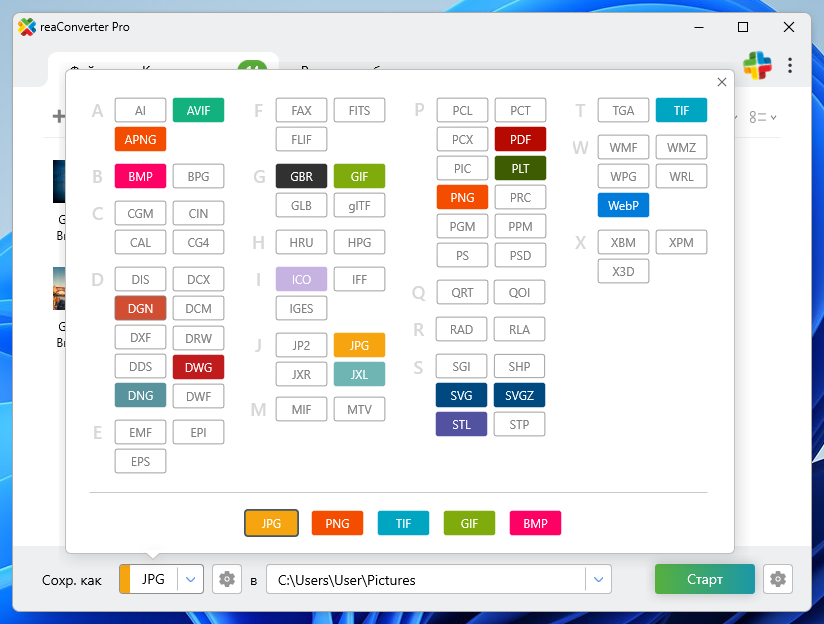Click pink BMP swatch in quick-format row
Viewport: 824px width, 624px height.
pyautogui.click(x=535, y=523)
